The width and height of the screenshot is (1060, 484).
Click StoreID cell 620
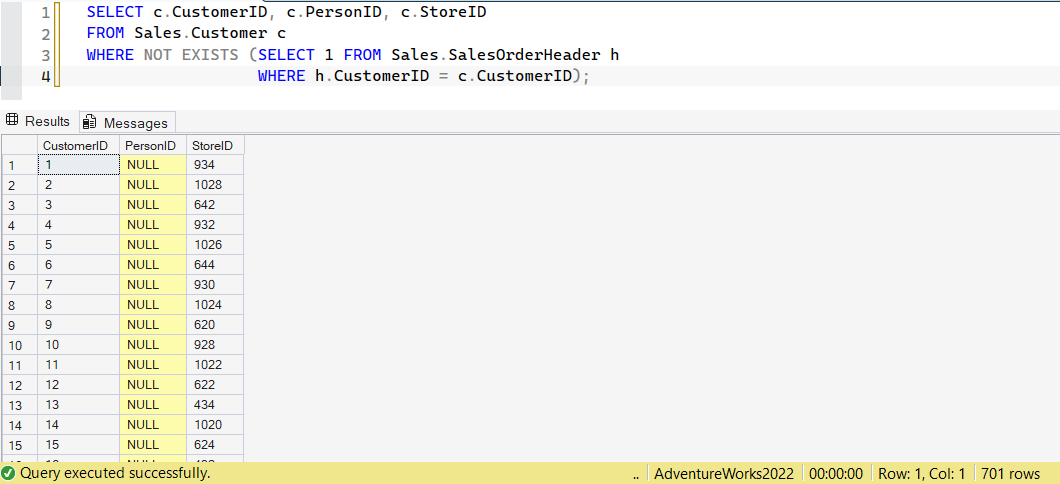[215, 324]
